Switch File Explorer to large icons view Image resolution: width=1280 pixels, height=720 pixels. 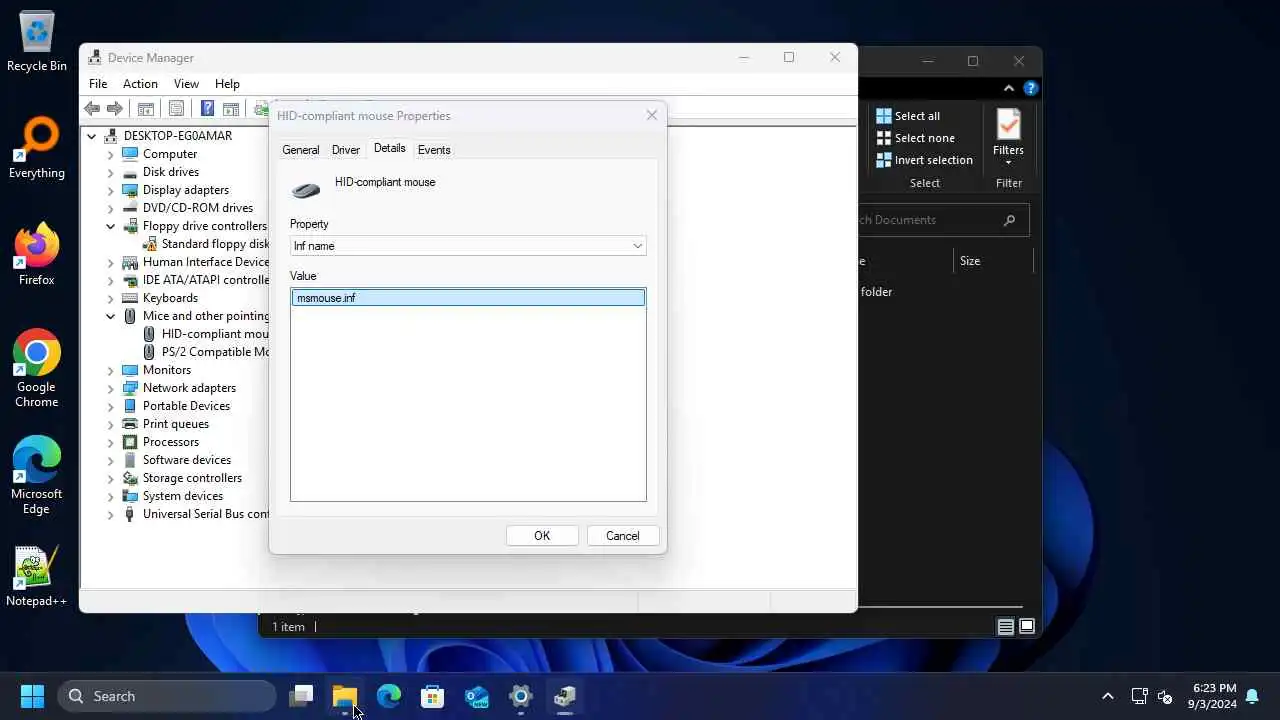point(1026,627)
